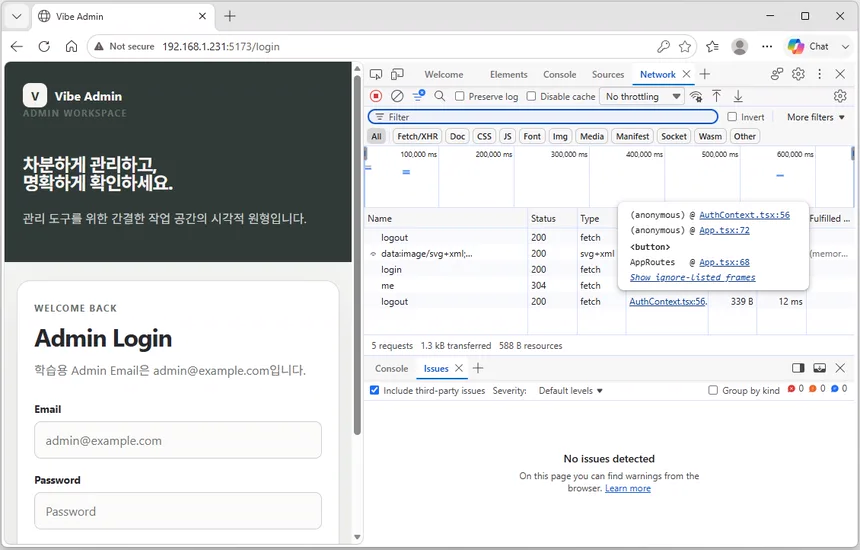Clear the network log
The image size is (860, 550).
397,96
